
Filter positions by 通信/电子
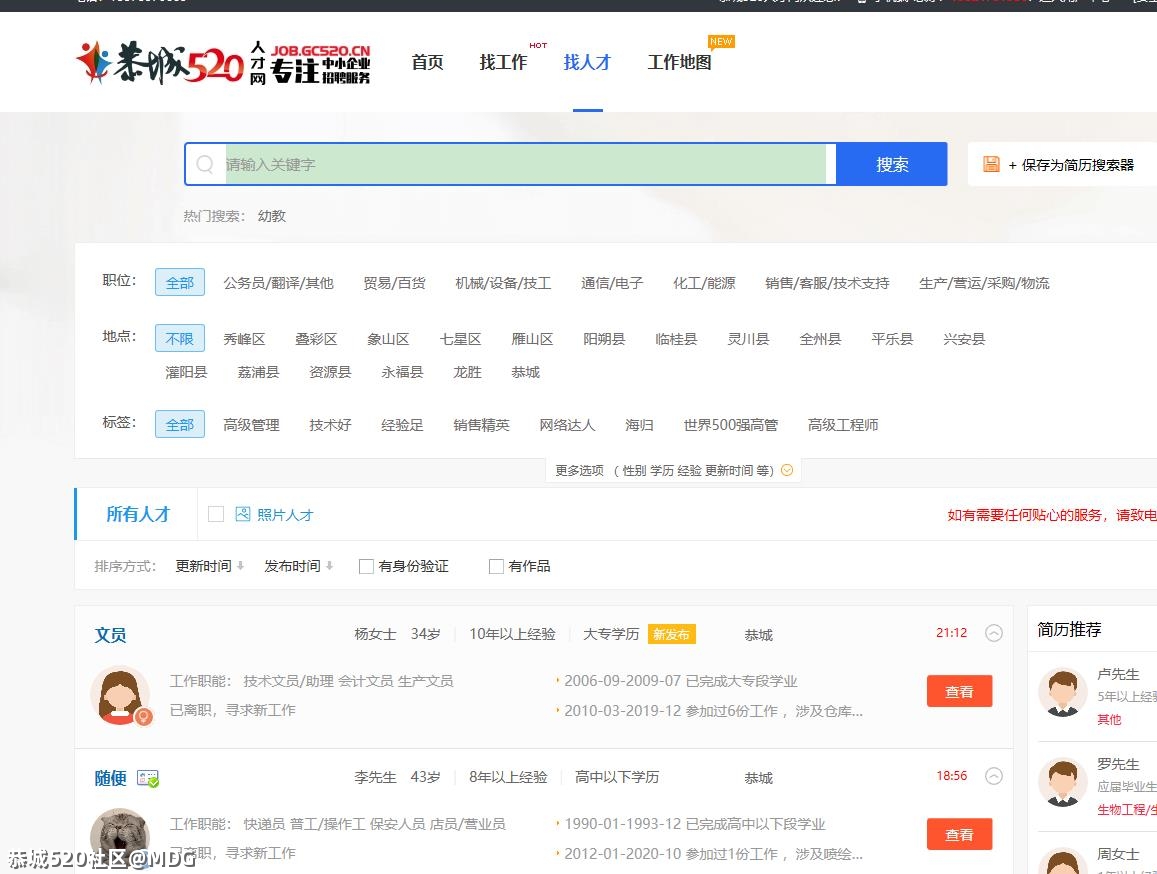[612, 283]
